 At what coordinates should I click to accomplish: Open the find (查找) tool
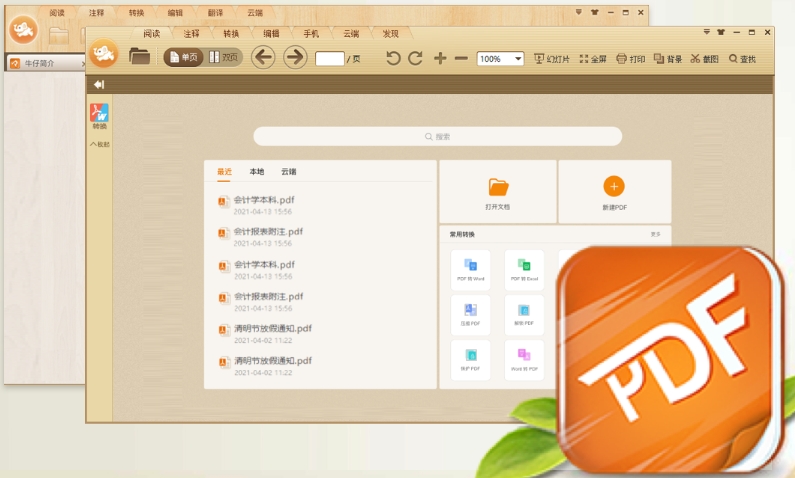coord(742,59)
